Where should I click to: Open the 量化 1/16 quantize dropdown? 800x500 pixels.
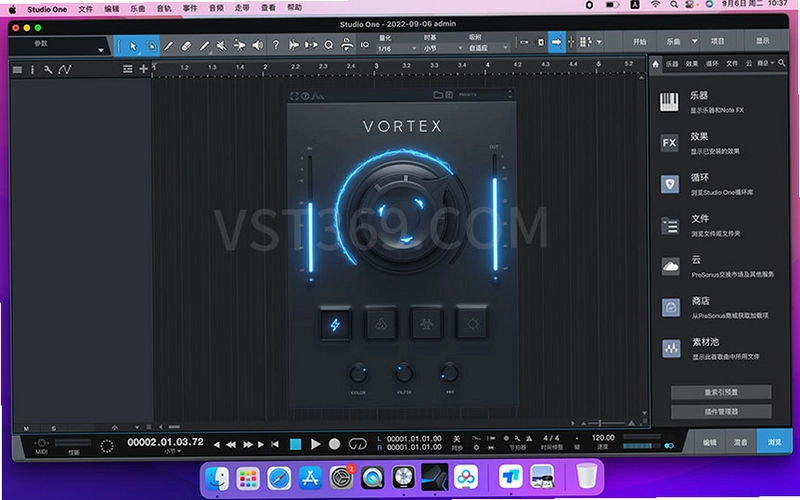tap(396, 48)
